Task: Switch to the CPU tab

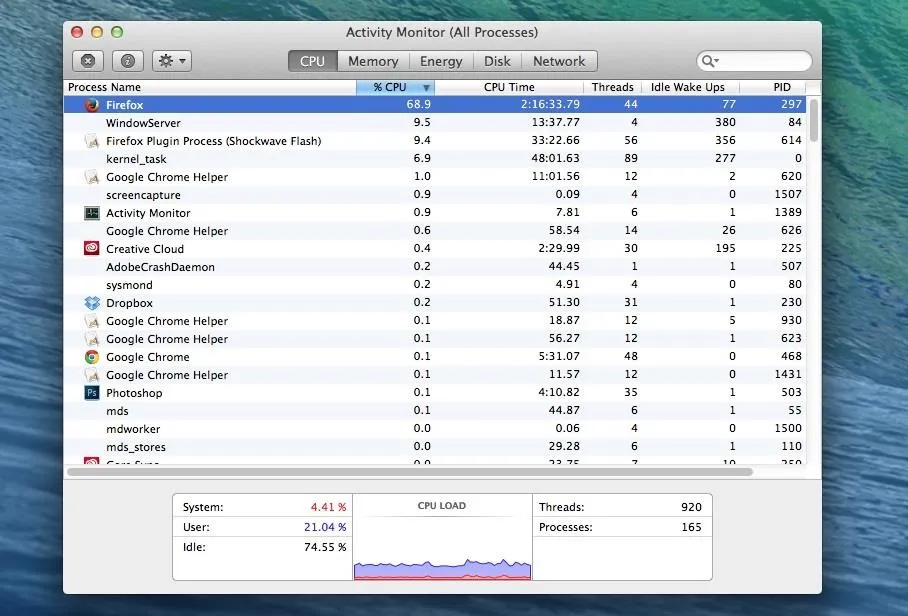Action: [x=313, y=61]
